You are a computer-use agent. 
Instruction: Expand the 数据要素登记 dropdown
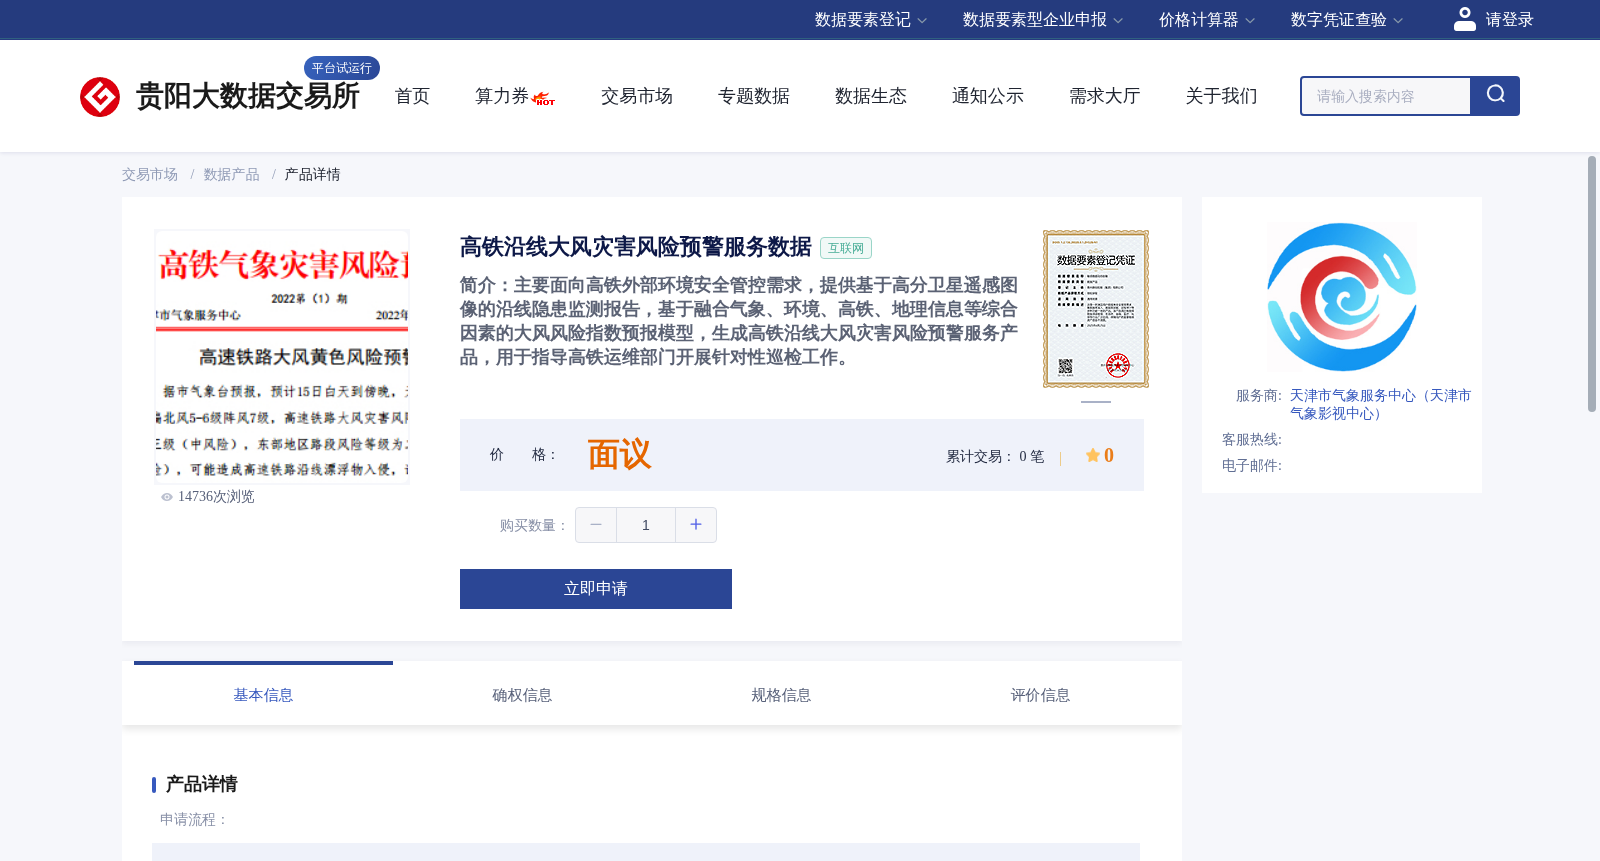coord(871,20)
